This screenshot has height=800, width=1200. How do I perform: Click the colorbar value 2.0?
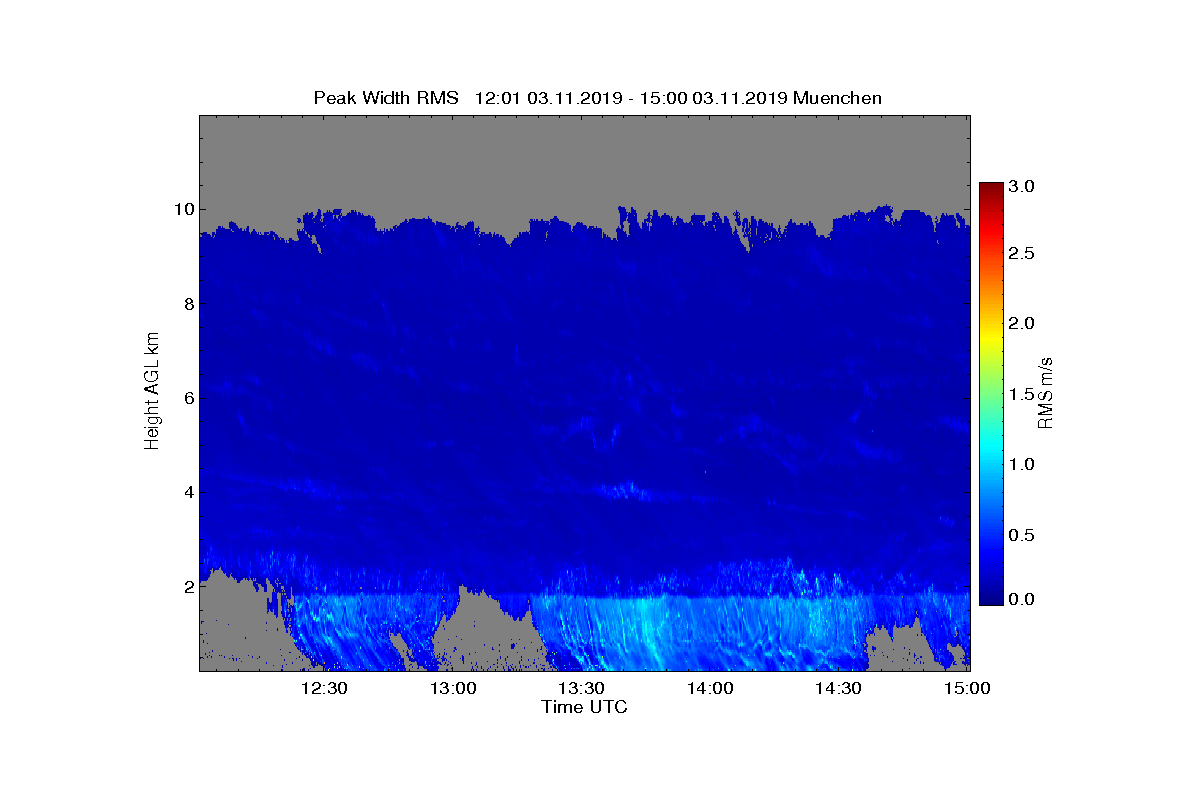tap(1021, 323)
